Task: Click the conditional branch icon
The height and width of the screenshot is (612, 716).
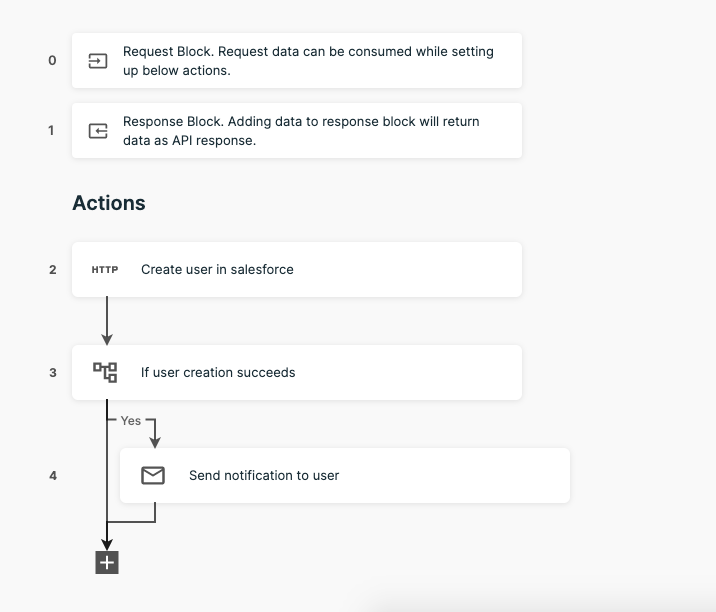Action: [x=105, y=372]
